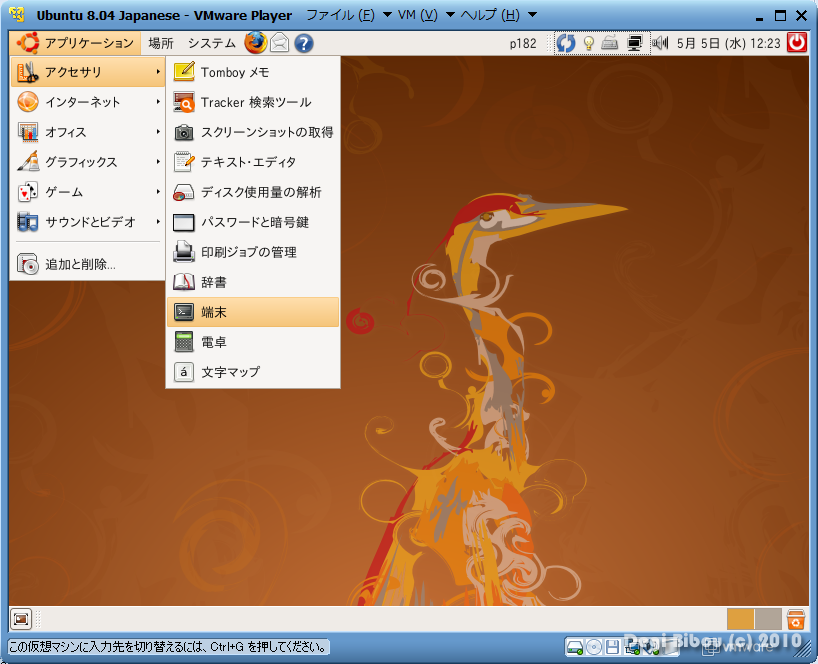Click the VMware network adapter status icon

point(633,648)
